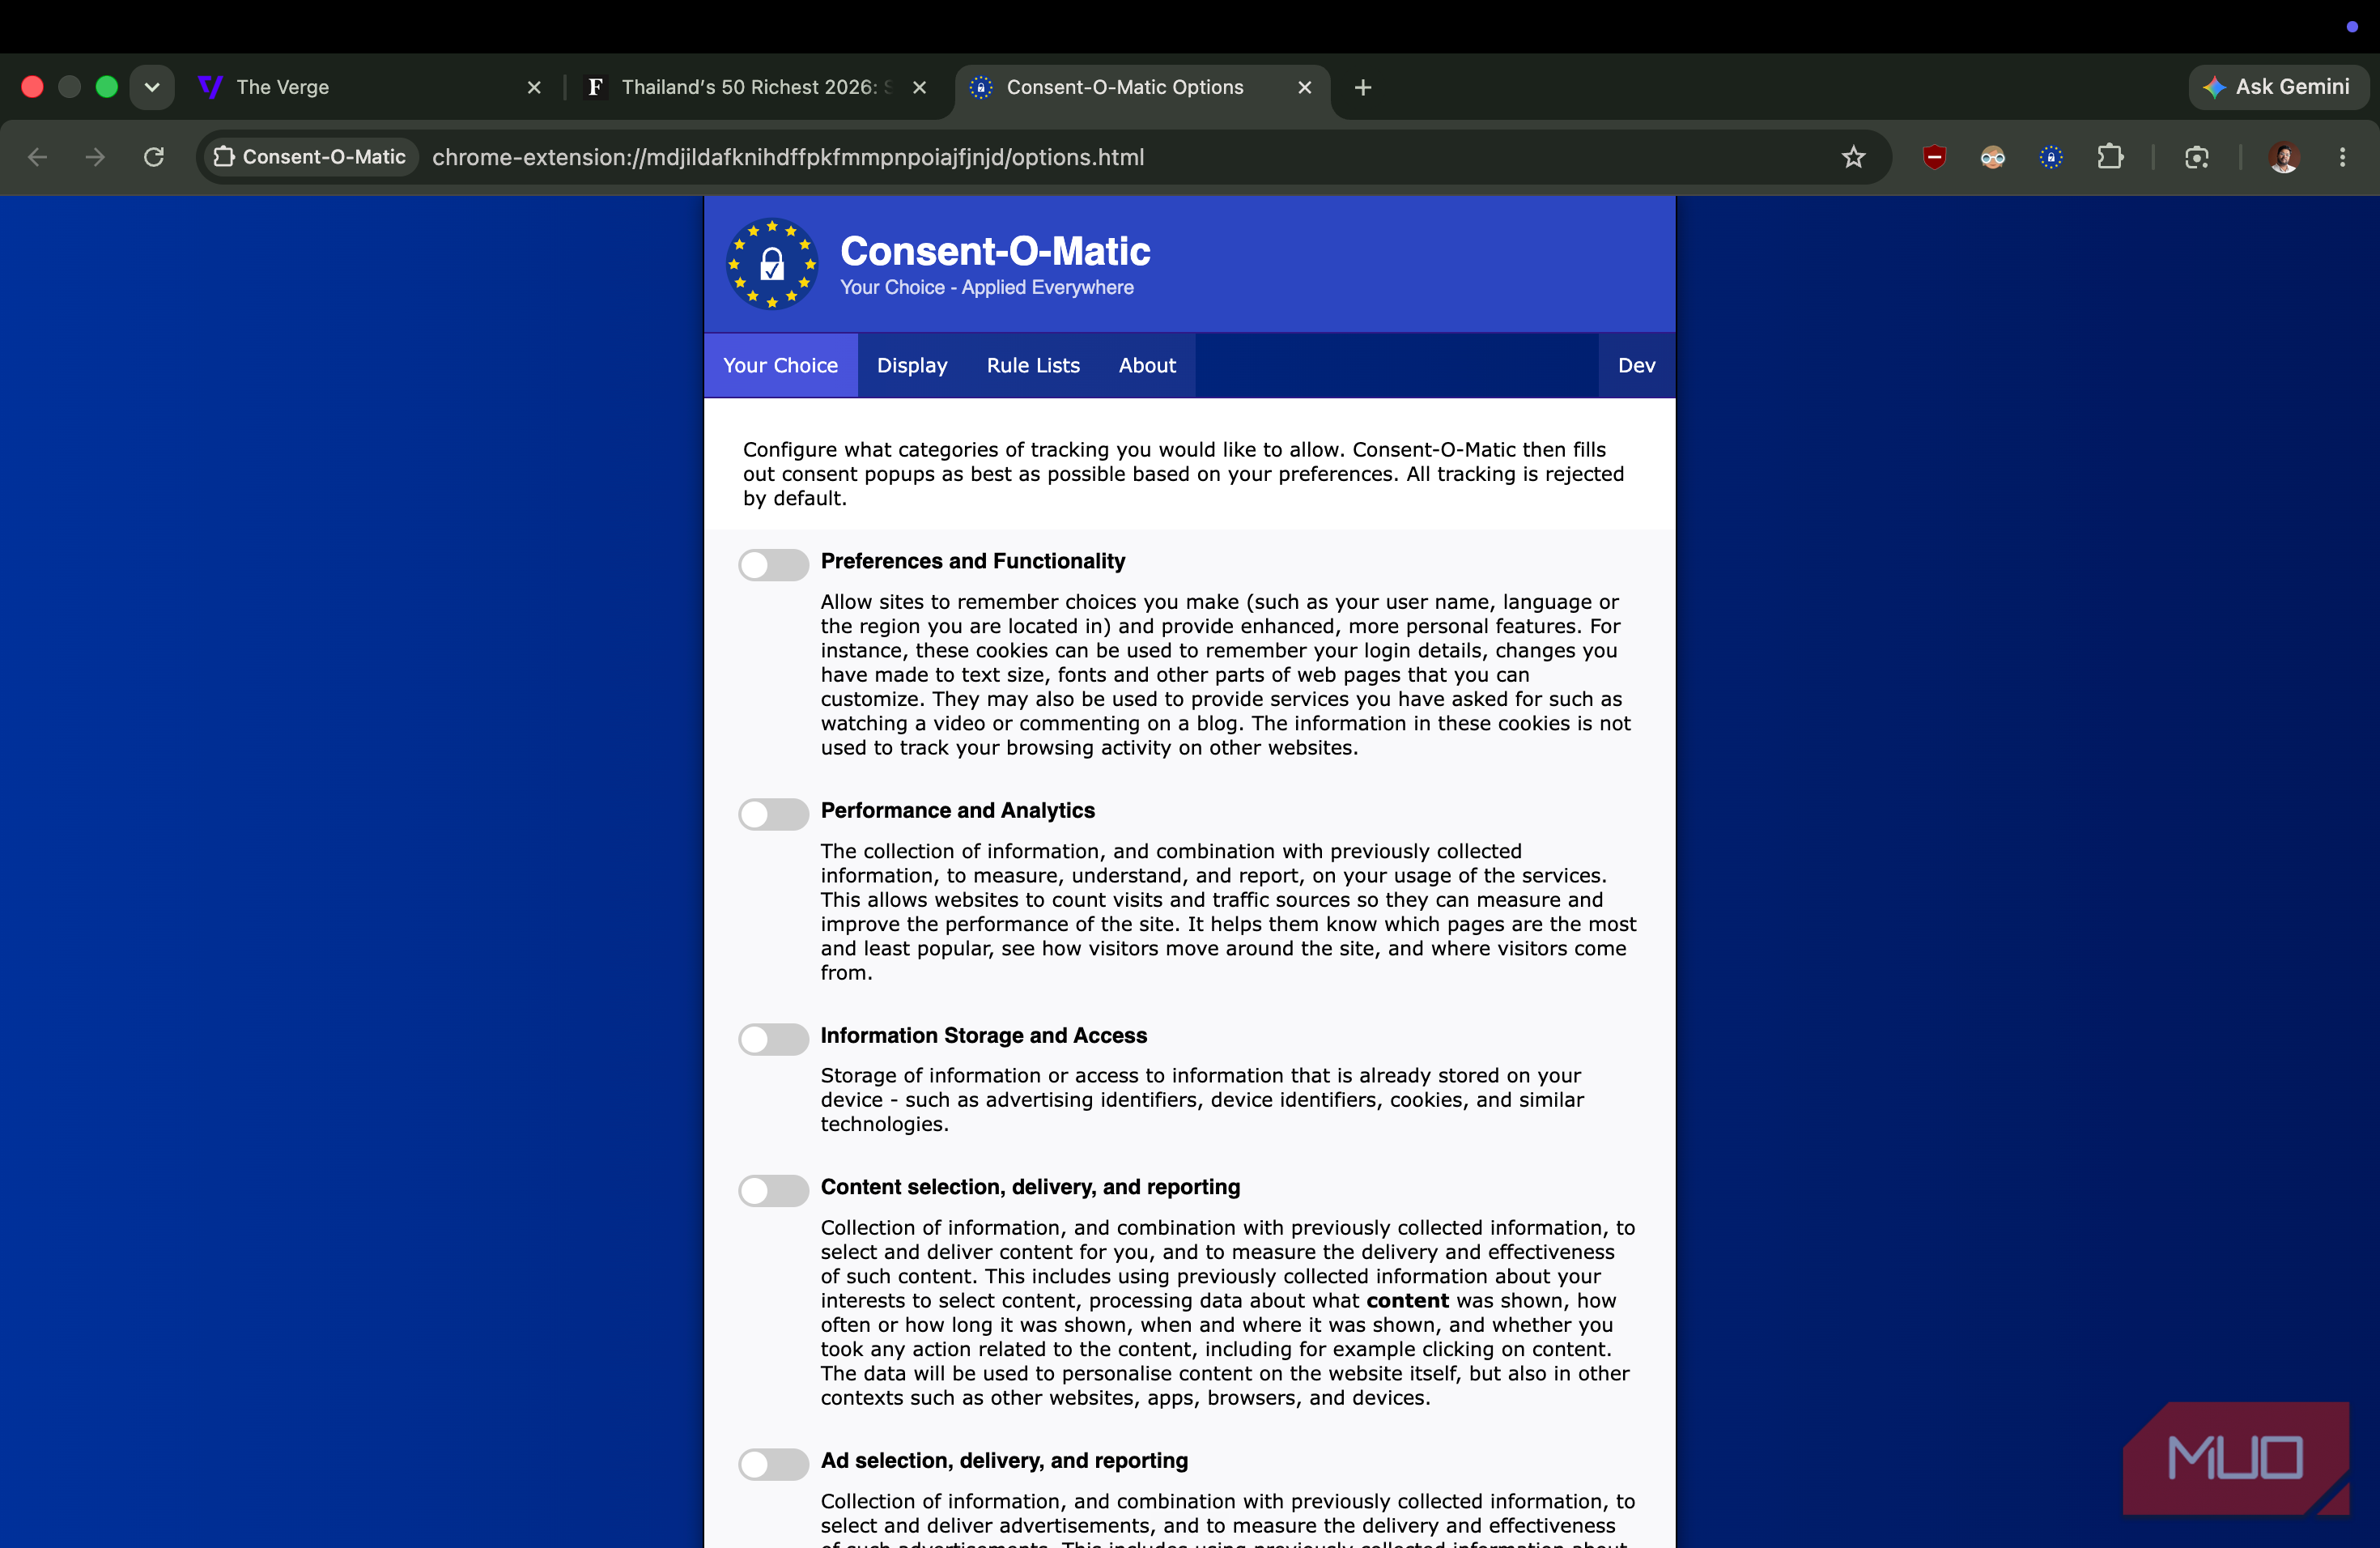Screen dimensions: 2380x1548
Task: Select the Your Choice tab
Action: (780, 365)
